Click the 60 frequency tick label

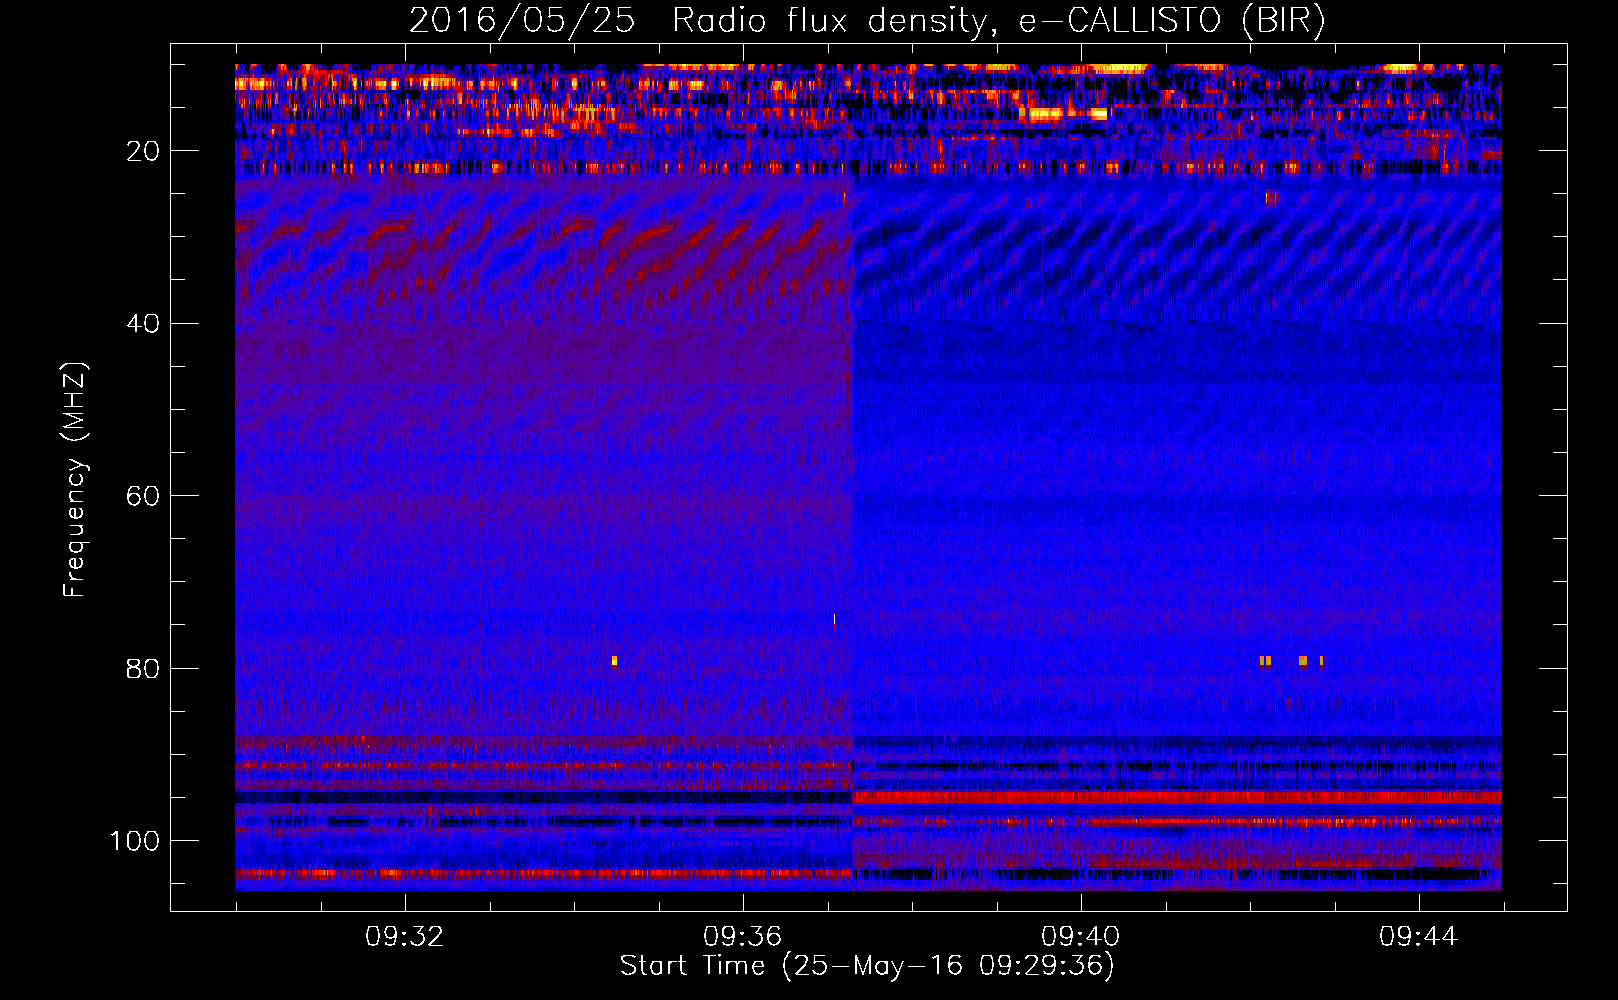[x=143, y=496]
